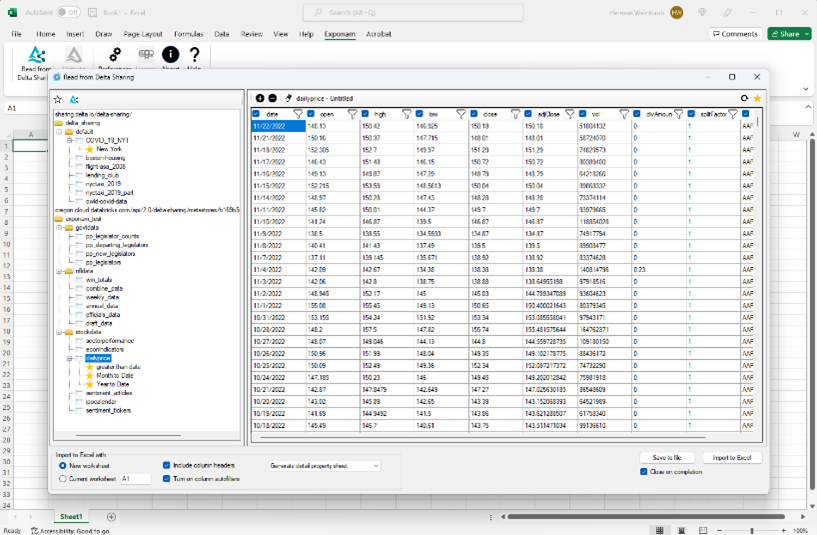Open the Home ribbon tab
Viewport: 817px width, 535px height.
(x=46, y=34)
